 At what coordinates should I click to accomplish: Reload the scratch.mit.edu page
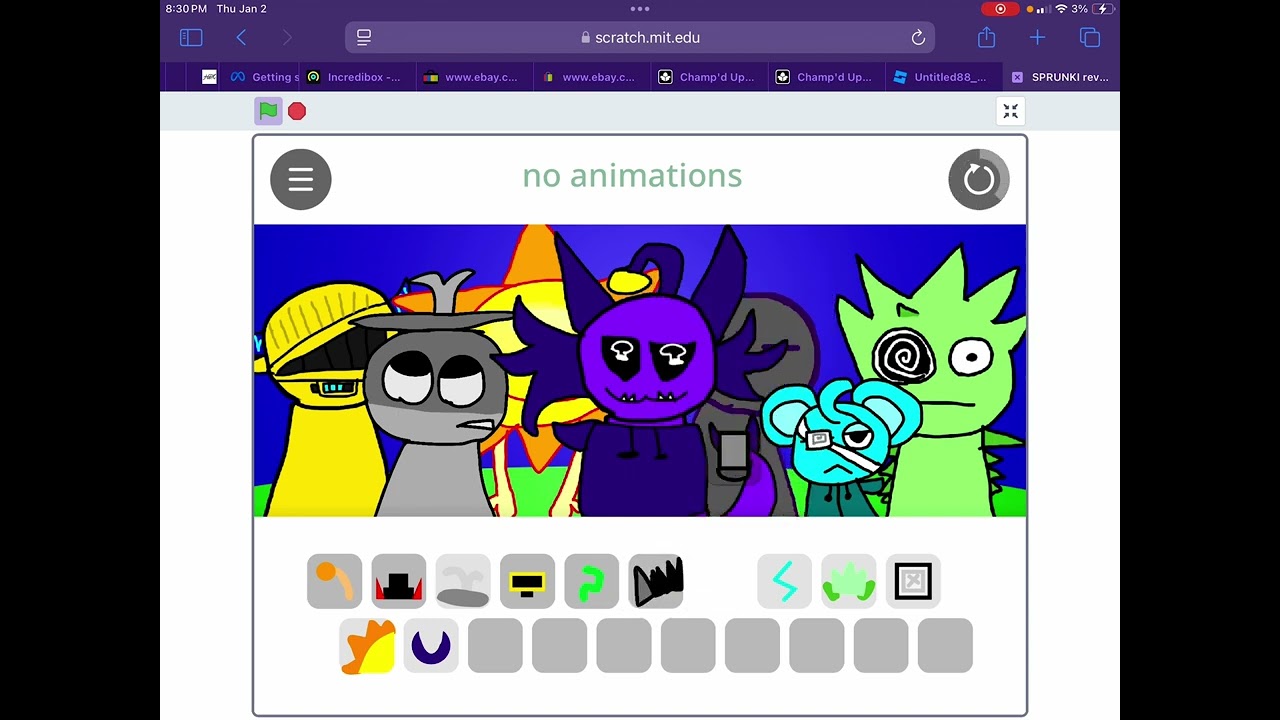(x=918, y=38)
